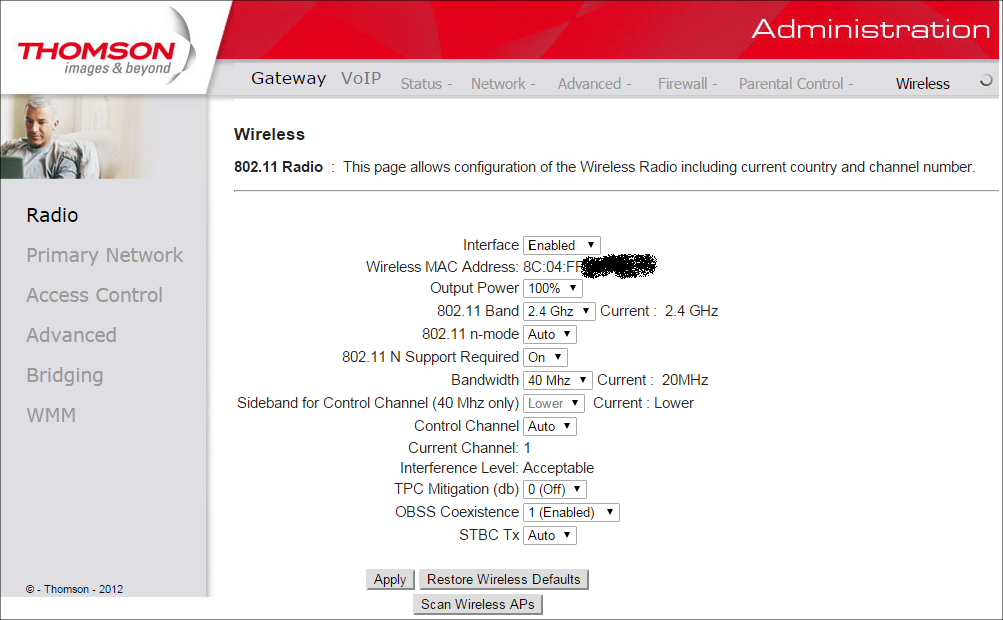
Task: Click Restore Wireless Defaults button
Action: (503, 579)
